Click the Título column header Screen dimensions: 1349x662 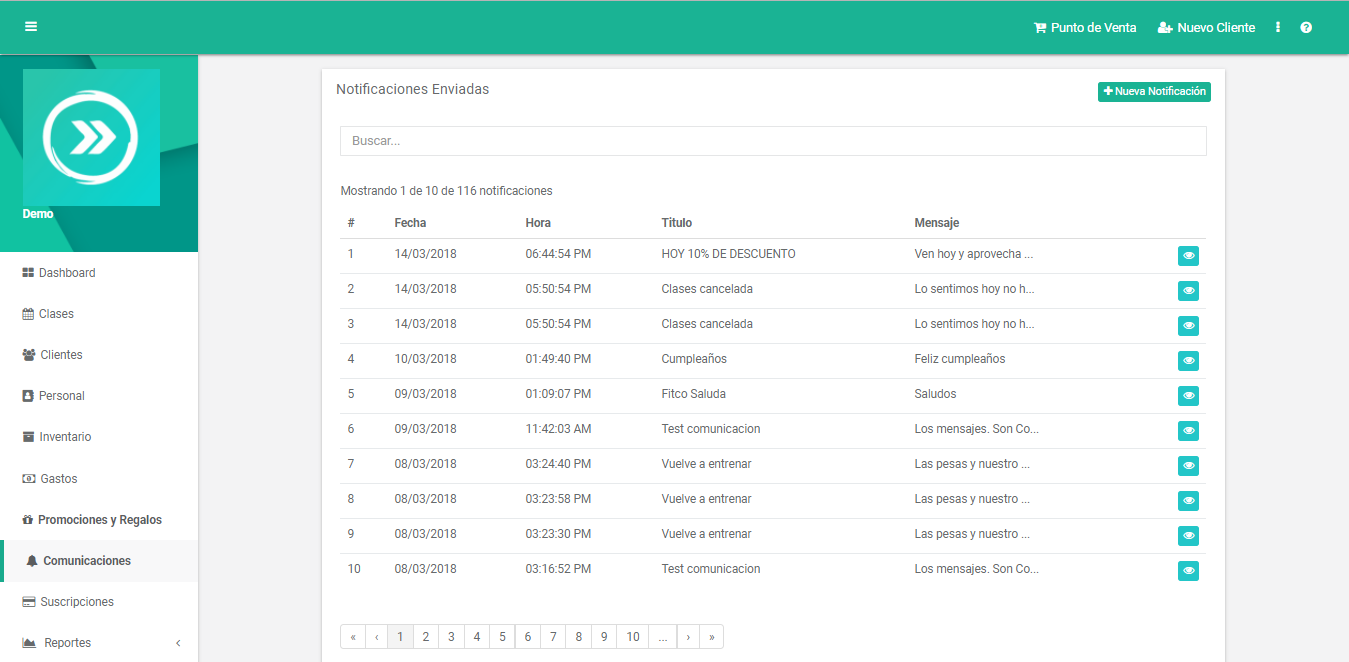coord(677,223)
